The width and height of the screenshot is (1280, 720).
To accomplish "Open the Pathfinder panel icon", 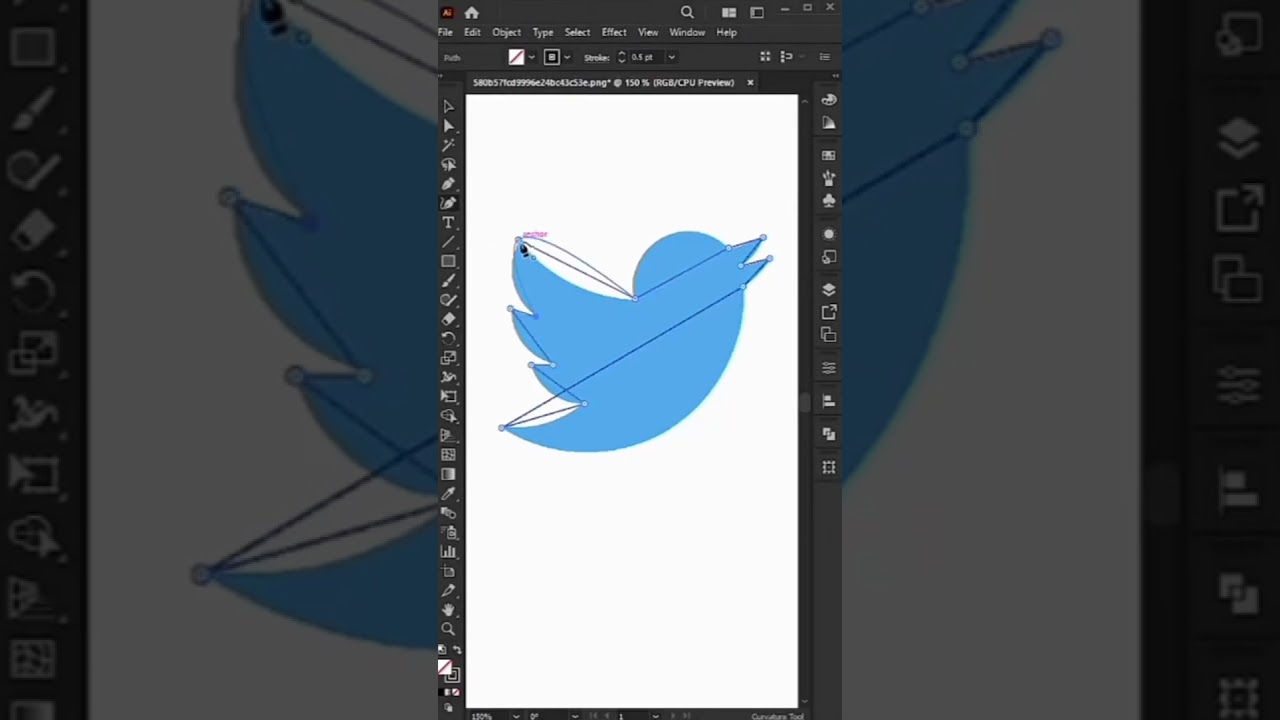I will tap(829, 434).
